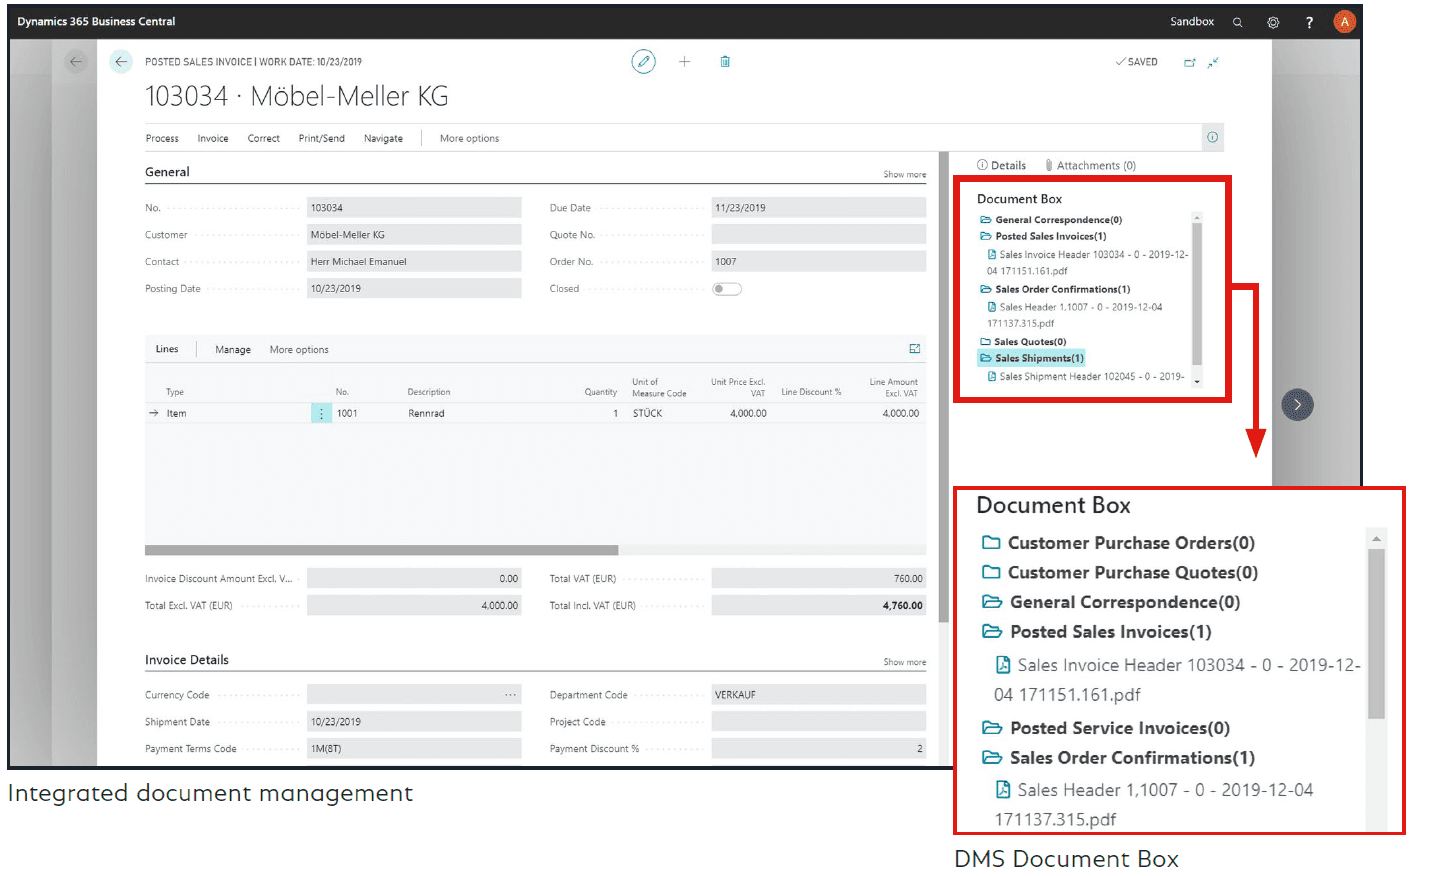Collapse the General section header
Viewport: 1434px width, 876px height.
coord(167,172)
